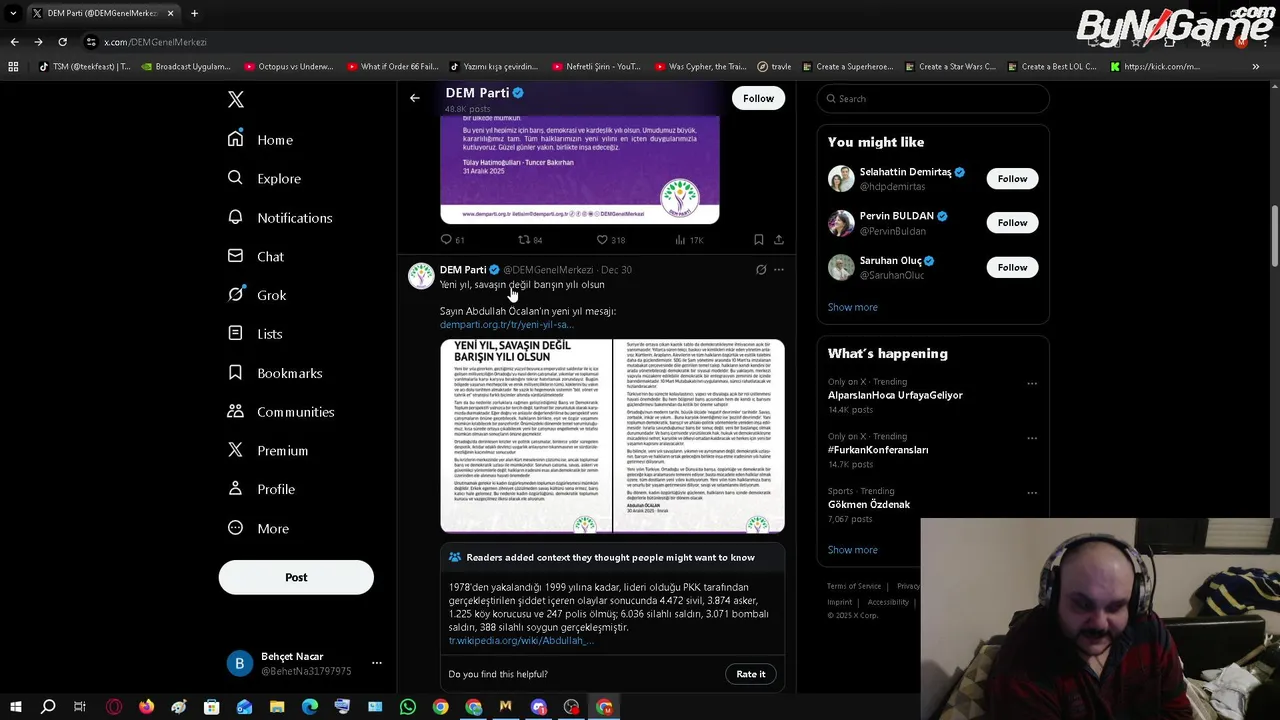Open Grok in the sidebar
The width and height of the screenshot is (1280, 720).
click(x=257, y=295)
